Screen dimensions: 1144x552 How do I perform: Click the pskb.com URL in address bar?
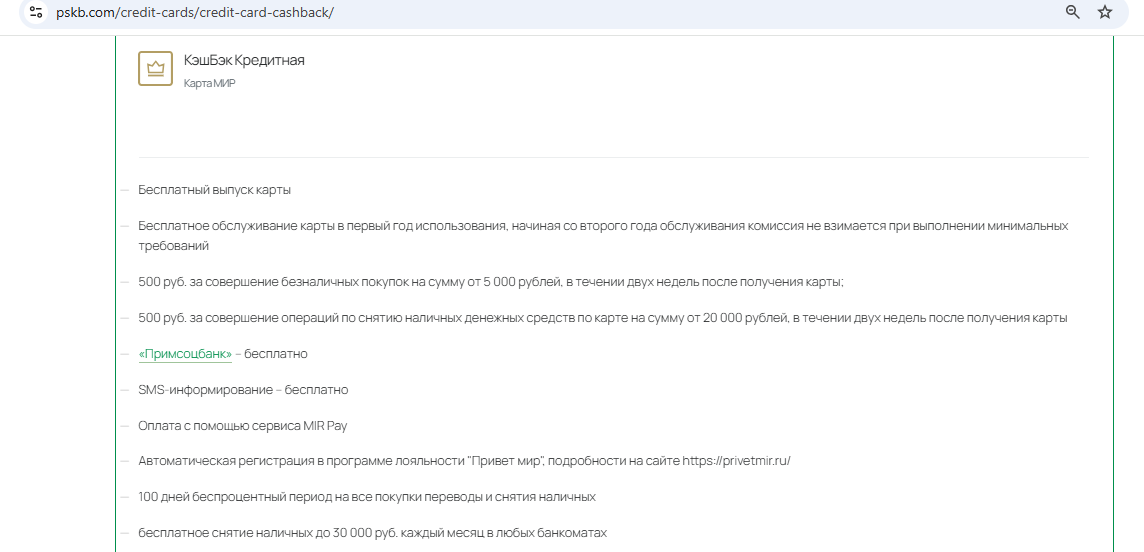pos(195,12)
